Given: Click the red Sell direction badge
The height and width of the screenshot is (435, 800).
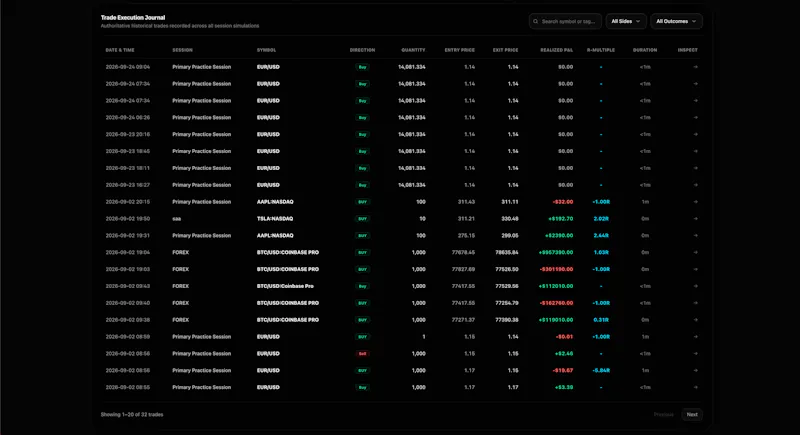Looking at the screenshot, I should click(x=362, y=353).
